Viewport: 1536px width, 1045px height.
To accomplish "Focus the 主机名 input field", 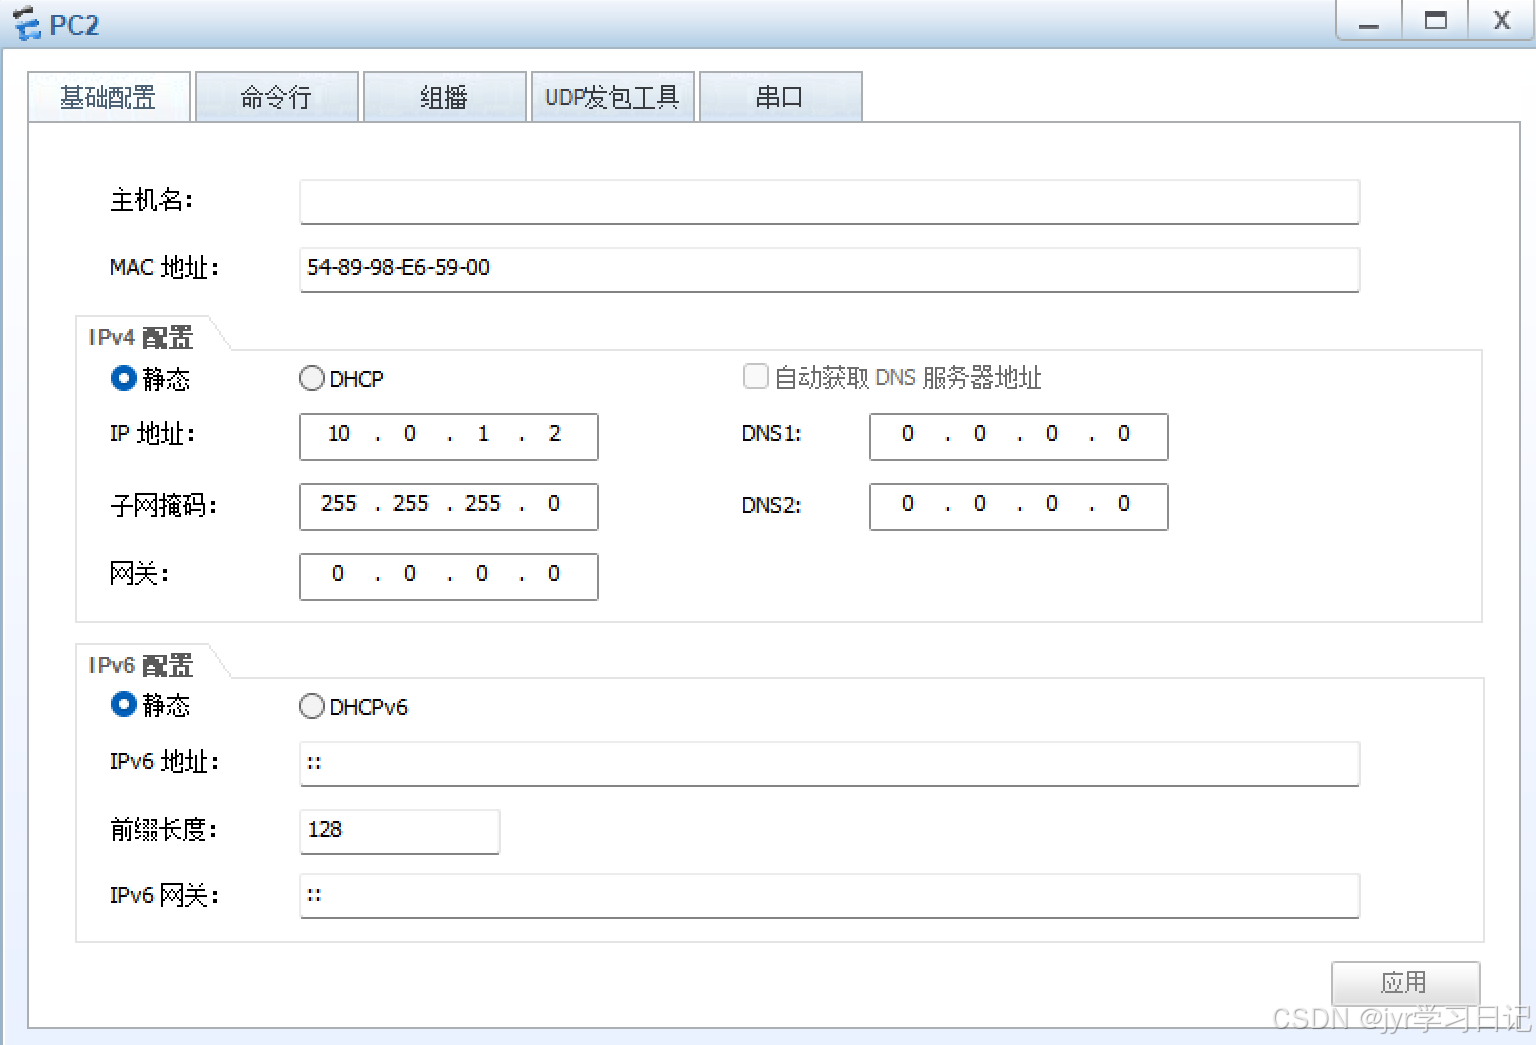I will [x=829, y=202].
